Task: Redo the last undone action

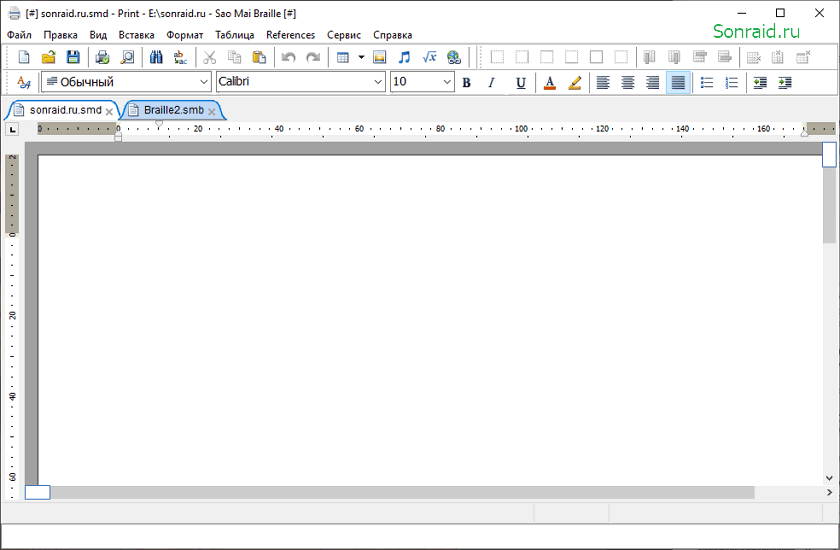Action: click(313, 57)
